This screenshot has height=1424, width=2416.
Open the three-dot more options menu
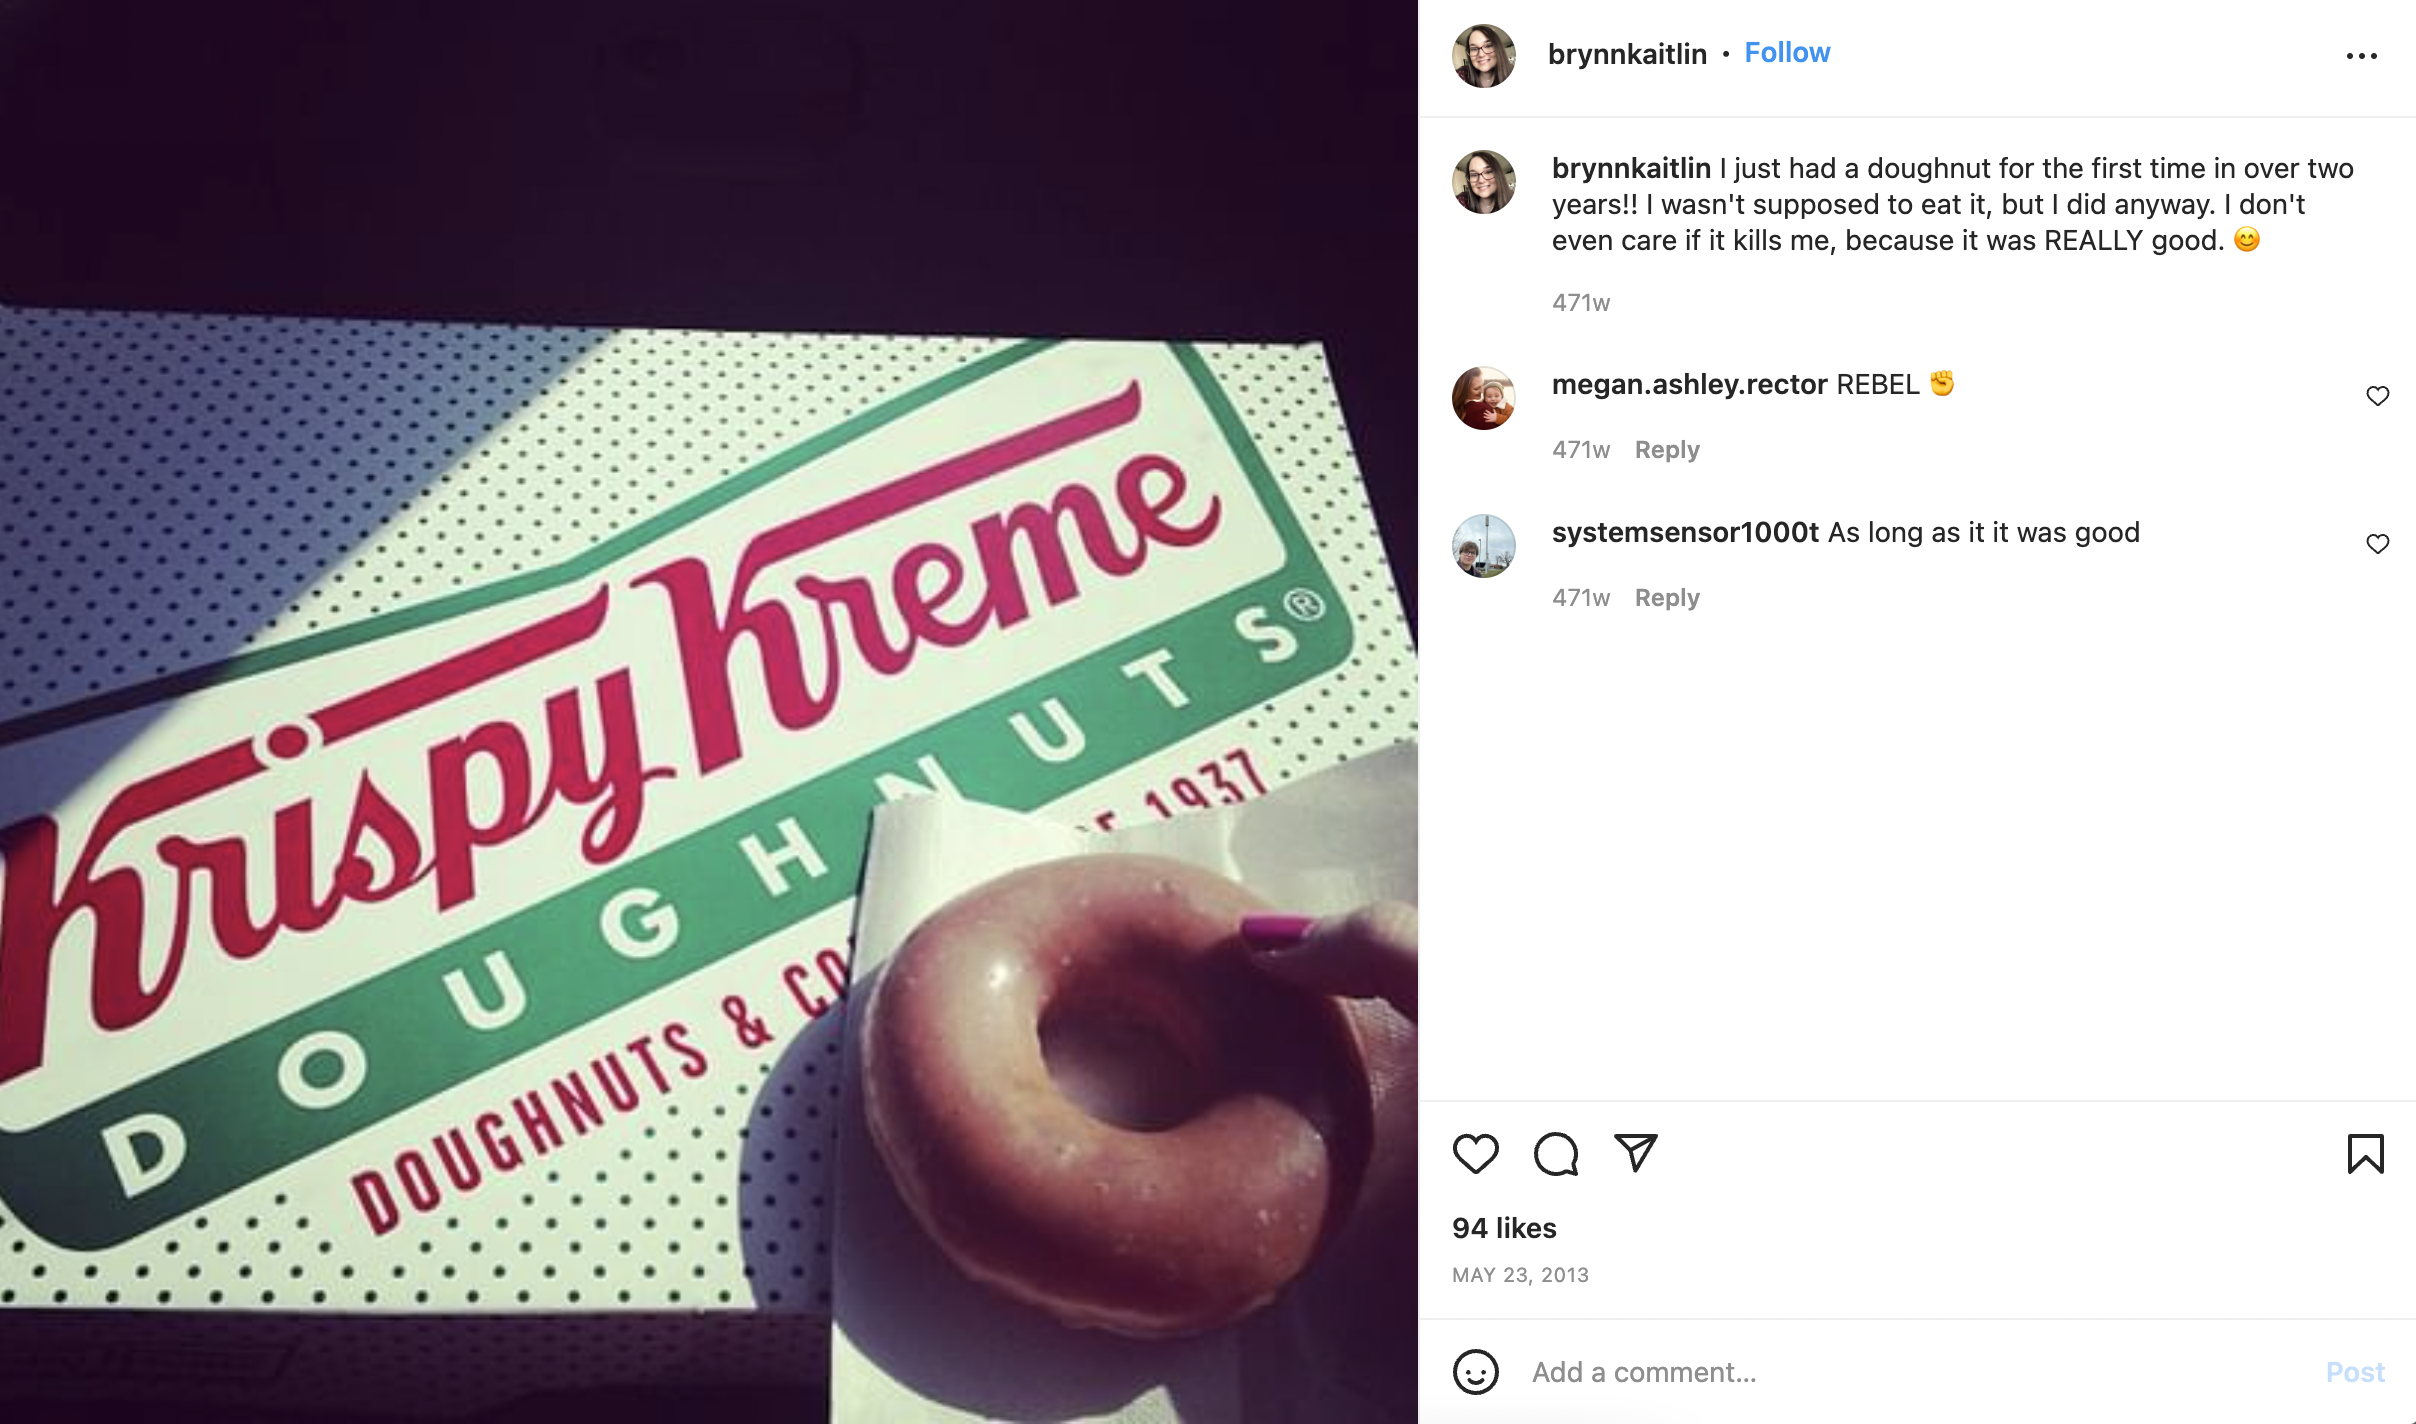[x=2362, y=56]
